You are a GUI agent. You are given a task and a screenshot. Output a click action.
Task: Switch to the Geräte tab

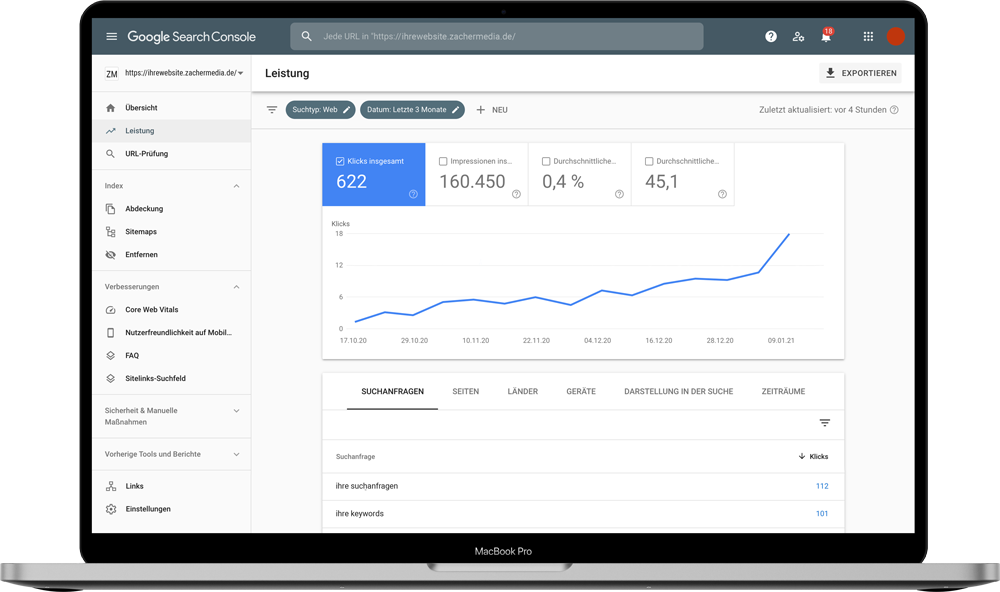point(580,391)
